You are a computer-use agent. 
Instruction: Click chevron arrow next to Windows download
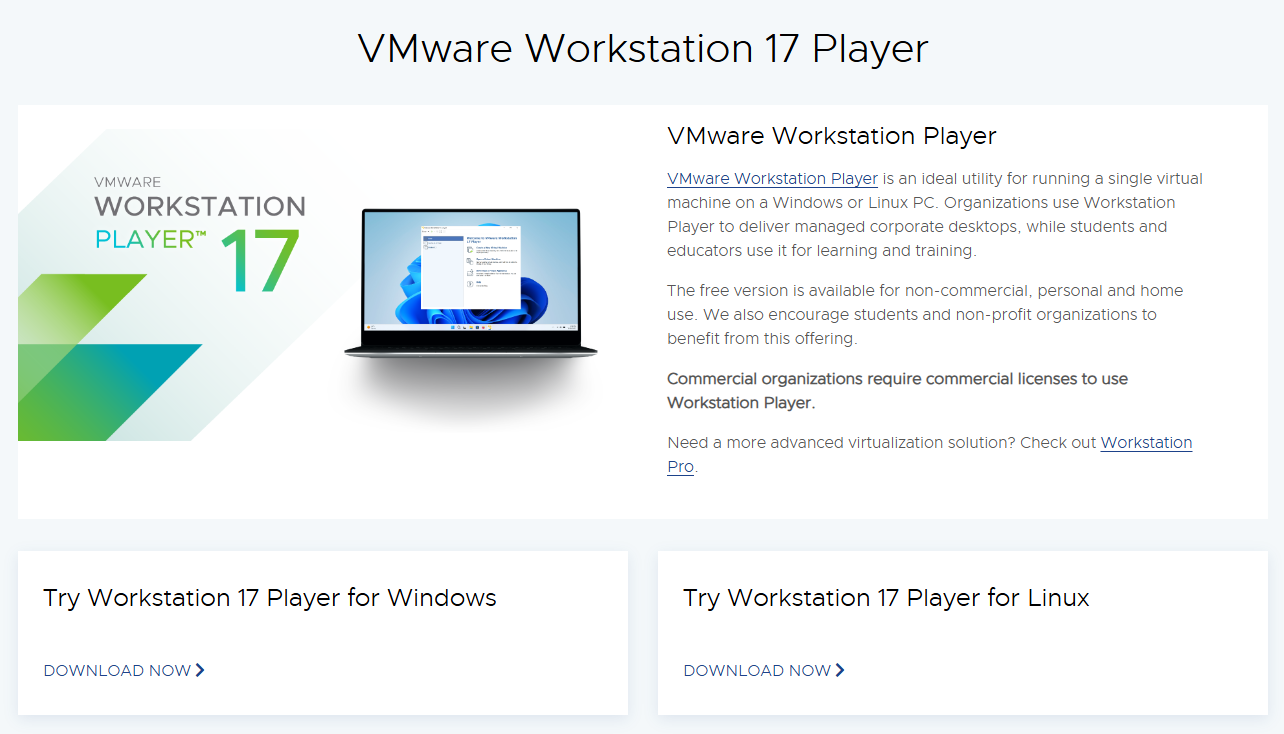[x=200, y=670]
